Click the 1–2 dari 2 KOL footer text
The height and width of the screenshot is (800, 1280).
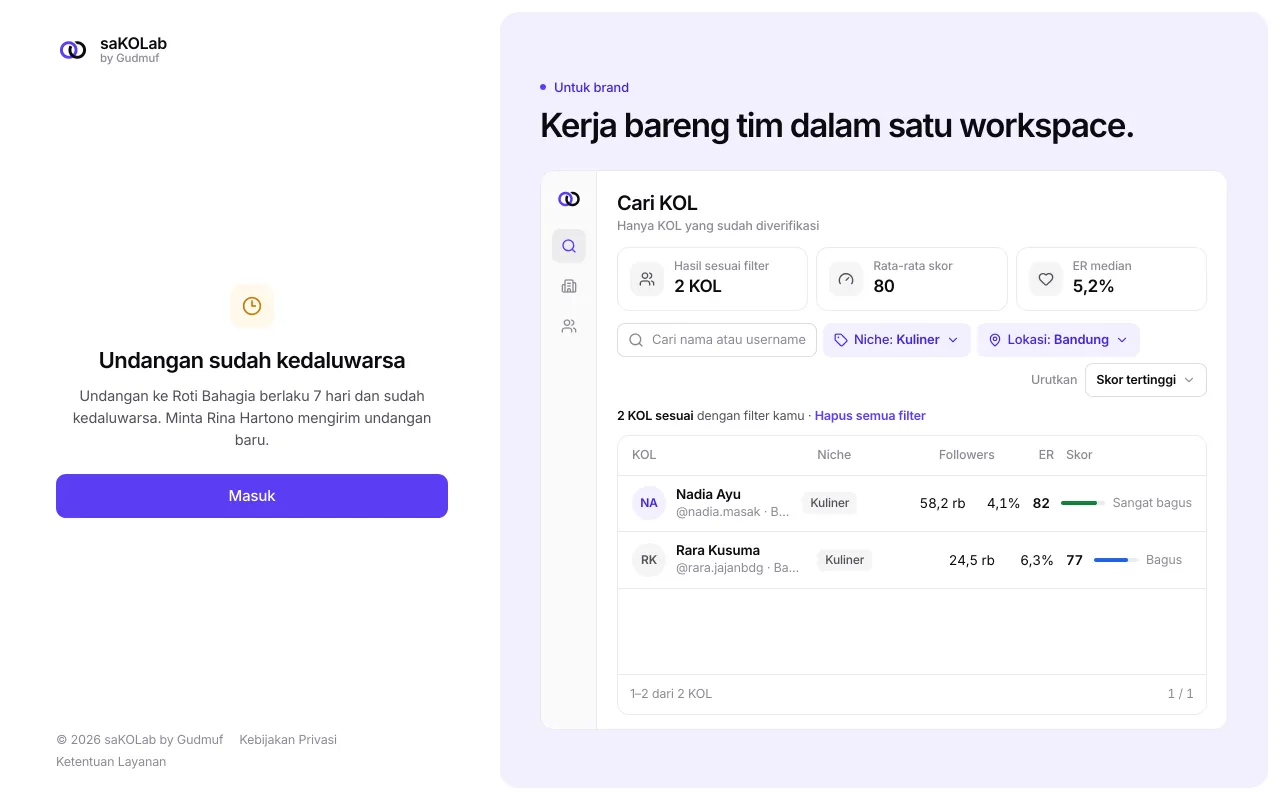[671, 694]
